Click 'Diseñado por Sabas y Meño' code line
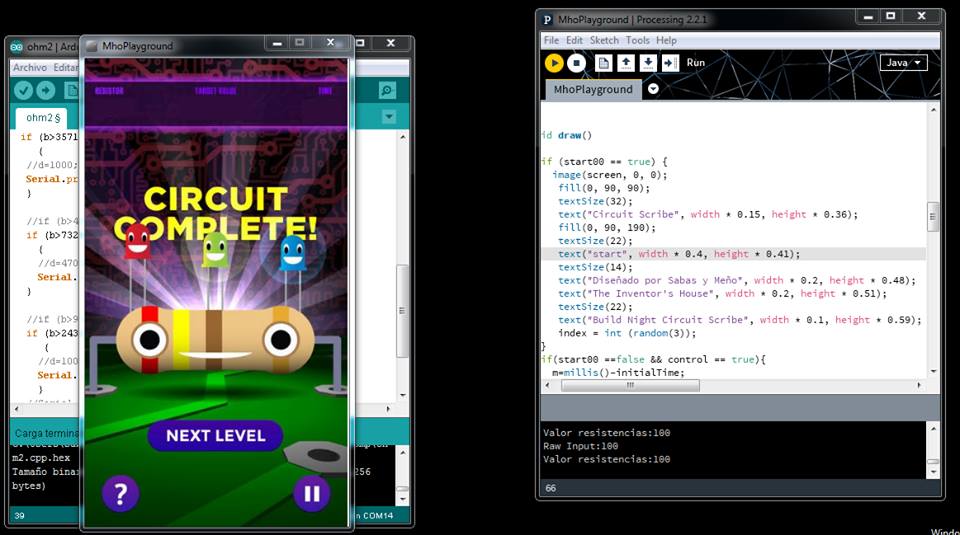Image resolution: width=960 pixels, height=535 pixels. pyautogui.click(x=737, y=280)
